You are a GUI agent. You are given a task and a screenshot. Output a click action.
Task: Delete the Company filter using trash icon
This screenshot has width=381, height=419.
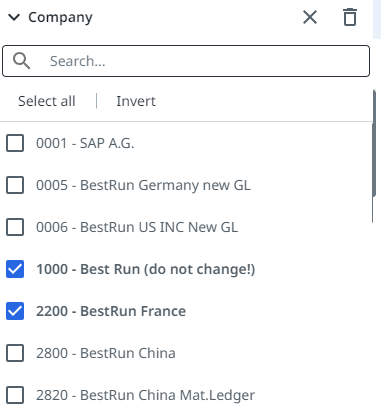pyautogui.click(x=350, y=17)
